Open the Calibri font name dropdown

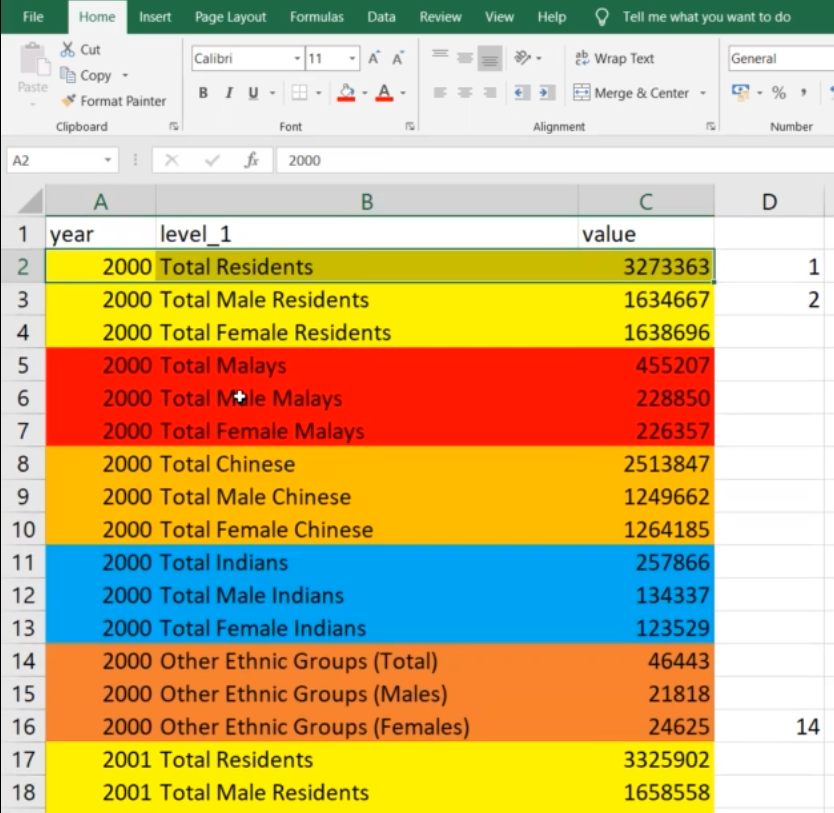click(x=297, y=59)
